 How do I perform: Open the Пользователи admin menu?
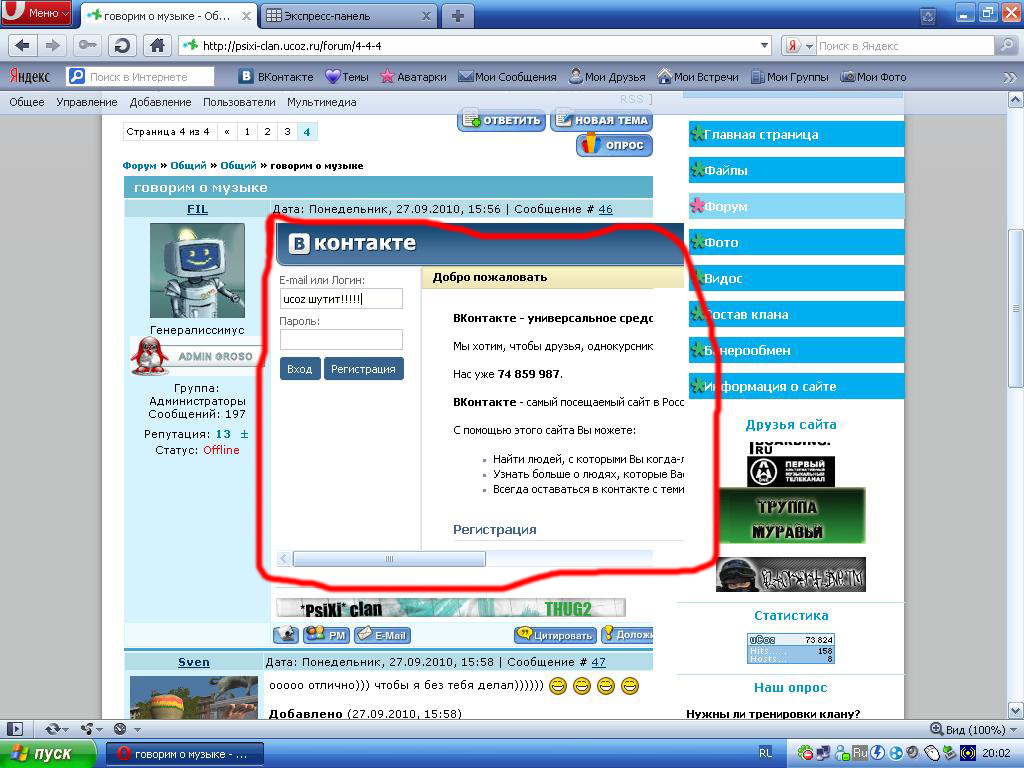(239, 102)
